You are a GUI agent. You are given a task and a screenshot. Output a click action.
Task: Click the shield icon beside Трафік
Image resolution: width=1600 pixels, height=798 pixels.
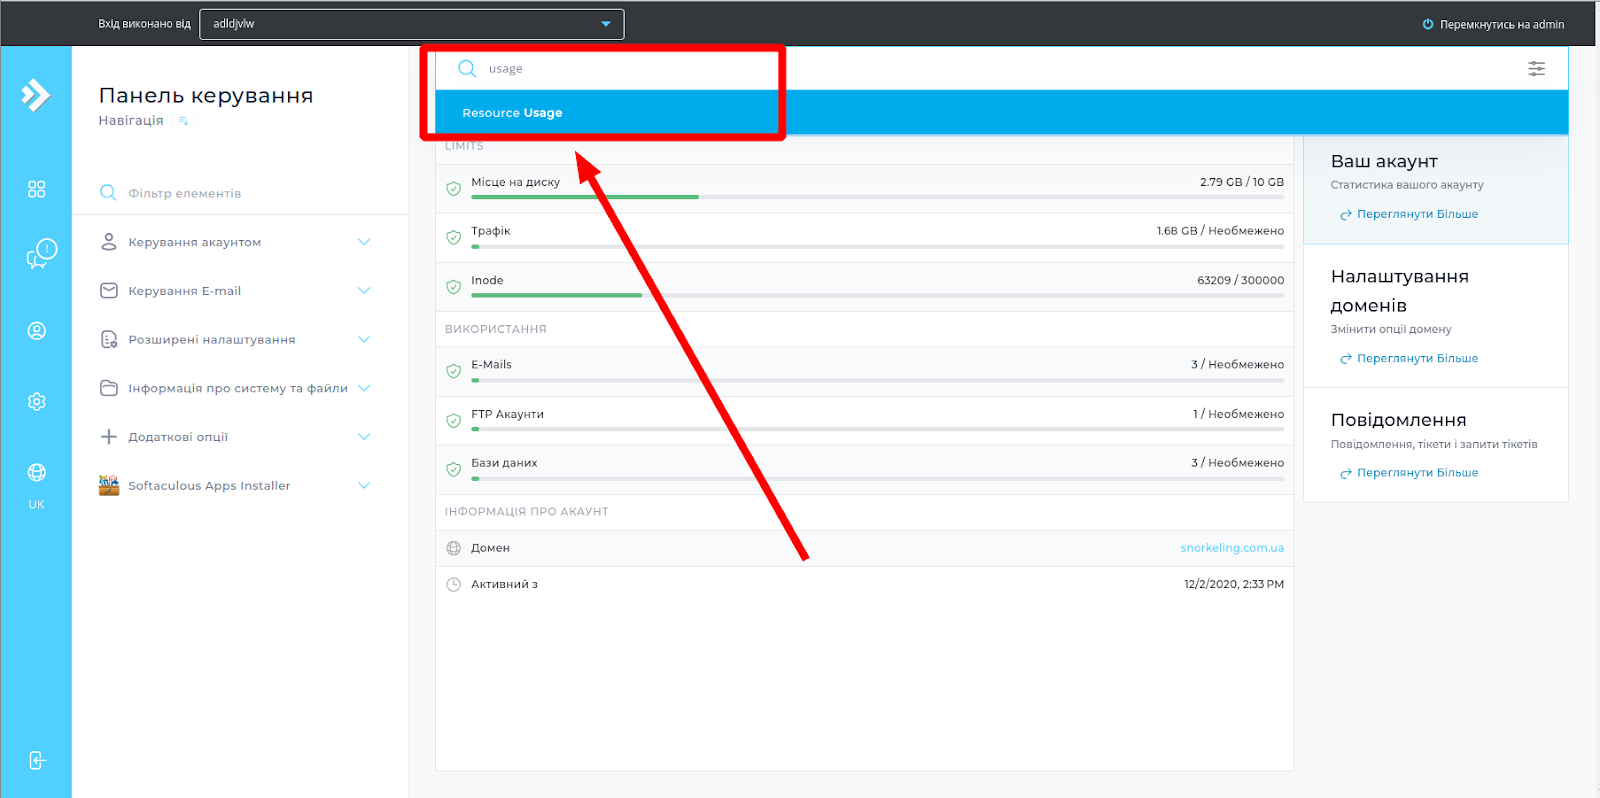click(x=453, y=237)
